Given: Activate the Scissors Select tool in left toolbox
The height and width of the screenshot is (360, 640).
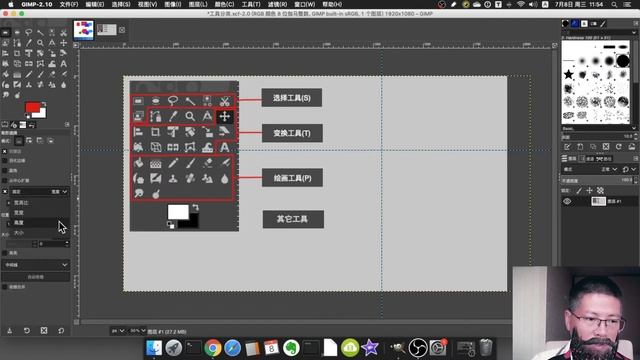Looking at the screenshot, I should tap(64, 32).
